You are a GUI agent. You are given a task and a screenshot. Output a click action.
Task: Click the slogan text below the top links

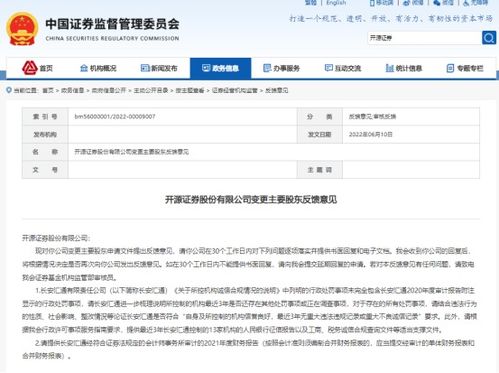[x=391, y=19]
